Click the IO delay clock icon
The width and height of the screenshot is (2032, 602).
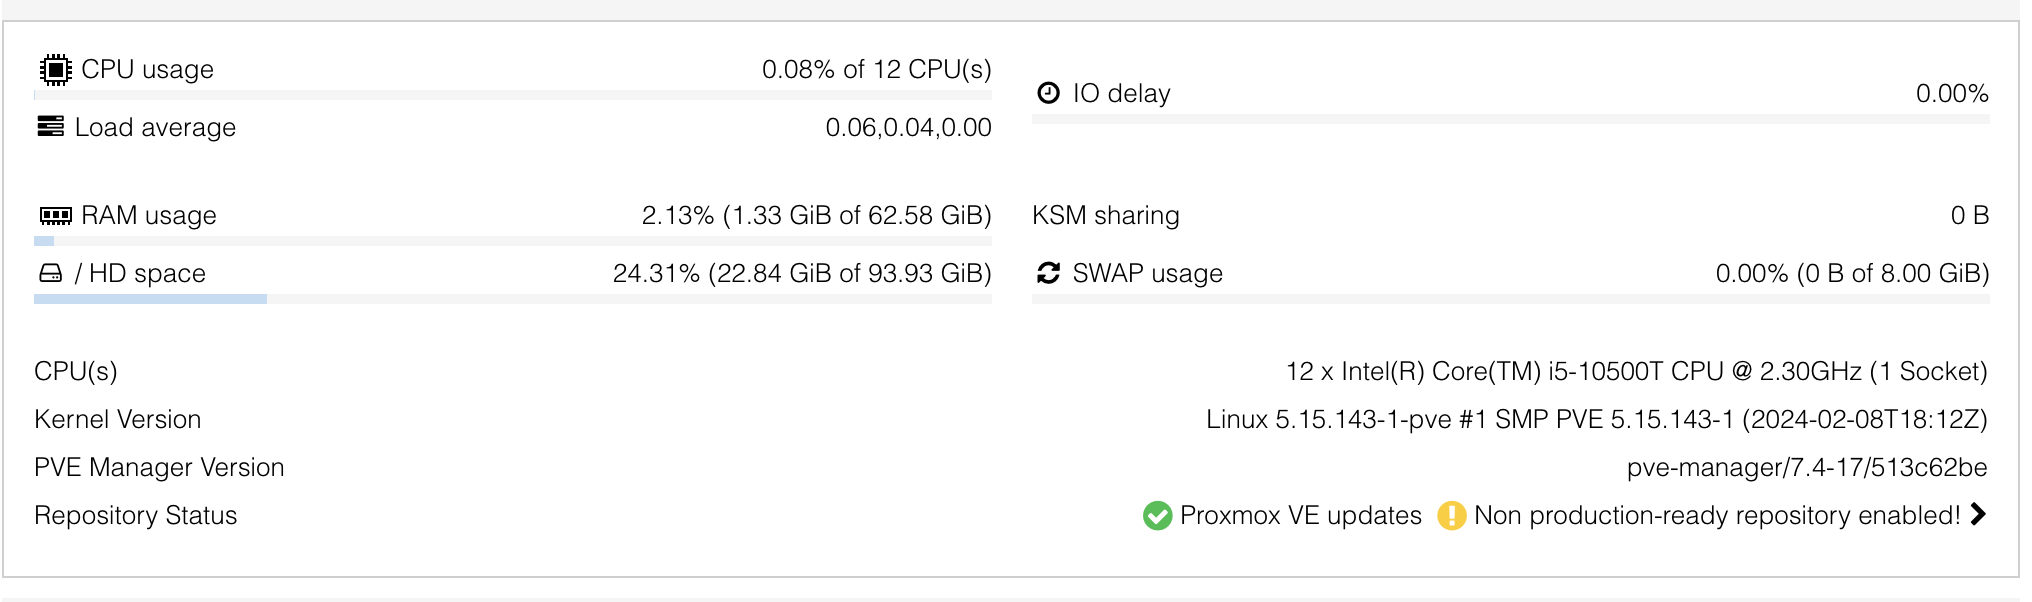click(x=1048, y=94)
